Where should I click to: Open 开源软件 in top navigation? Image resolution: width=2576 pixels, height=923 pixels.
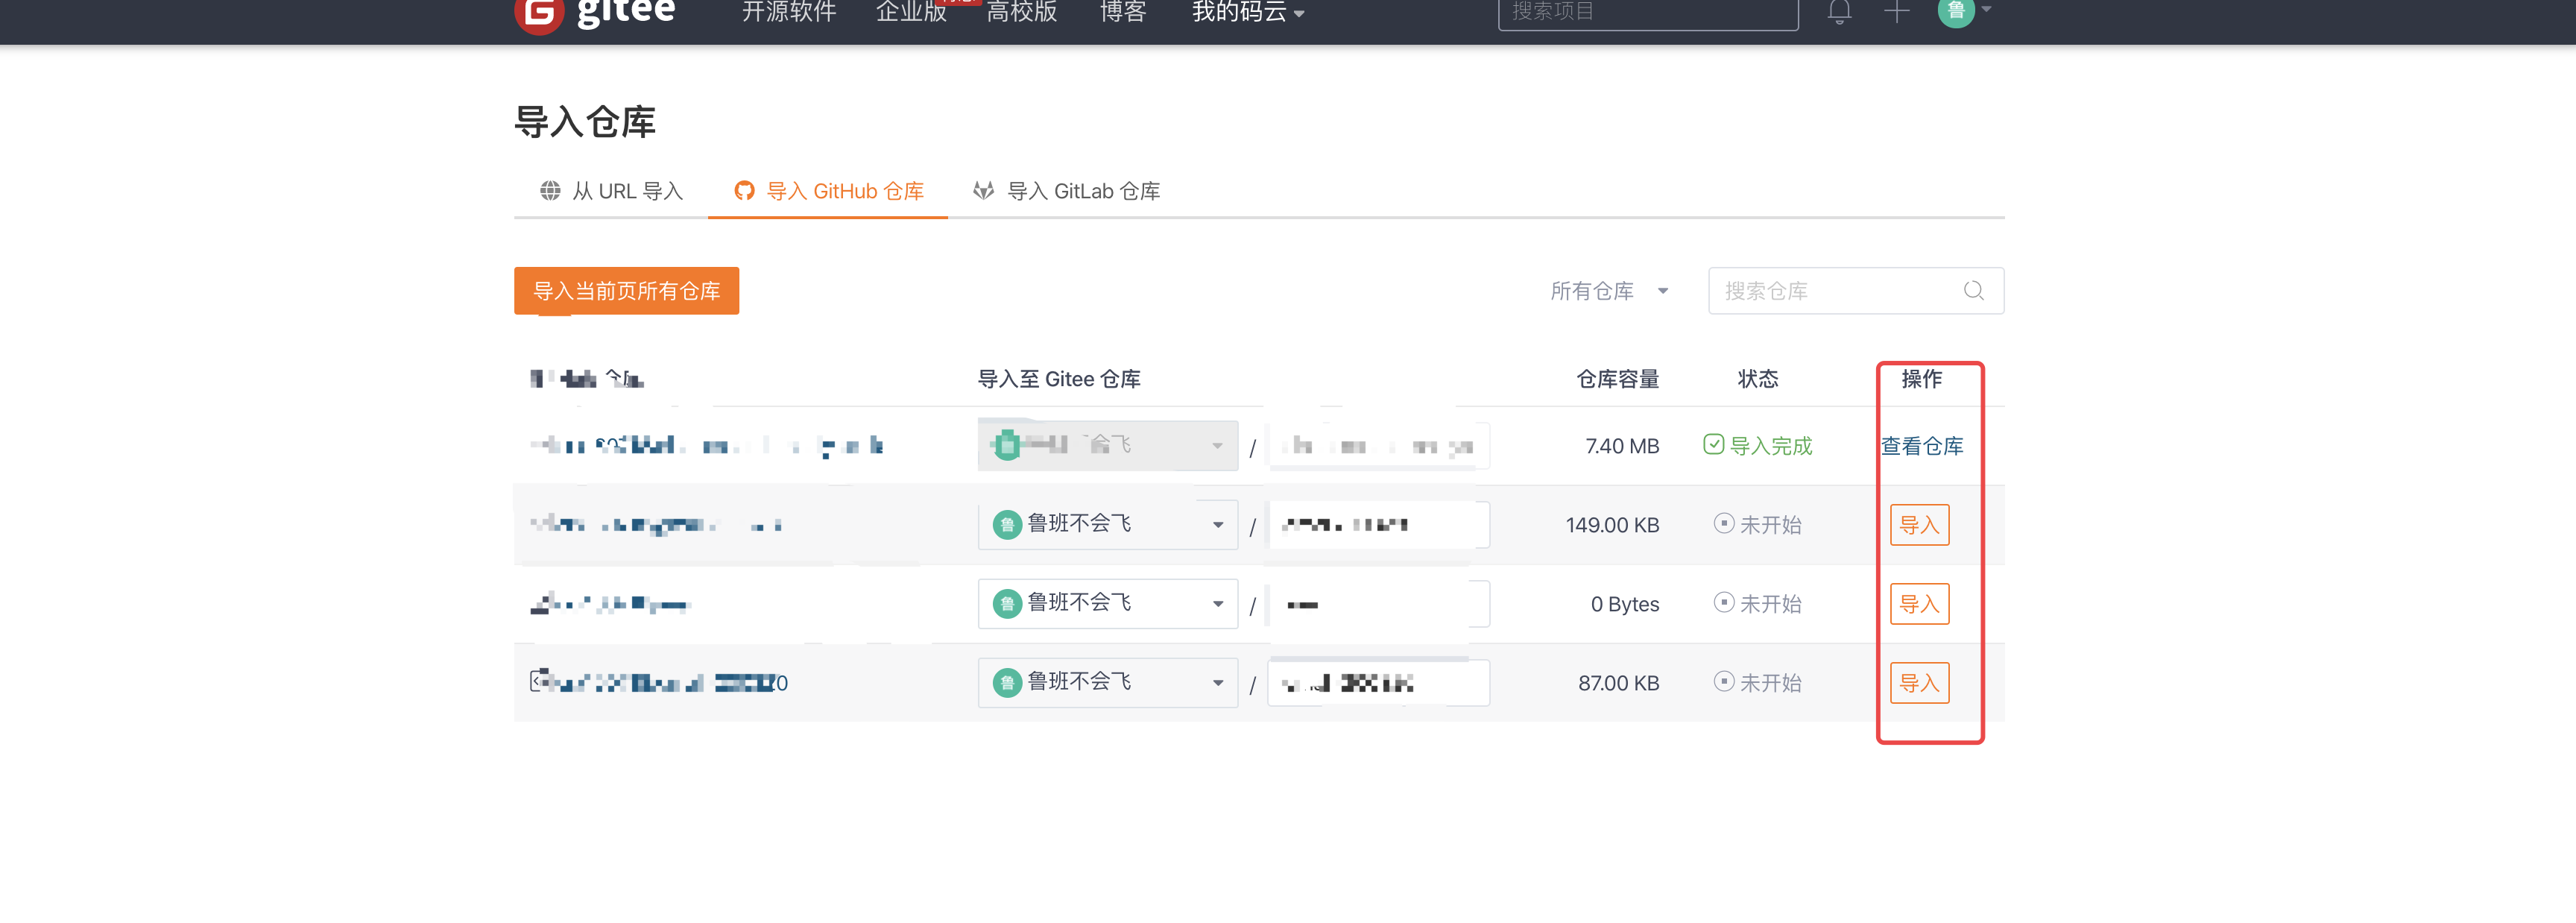[x=788, y=13]
